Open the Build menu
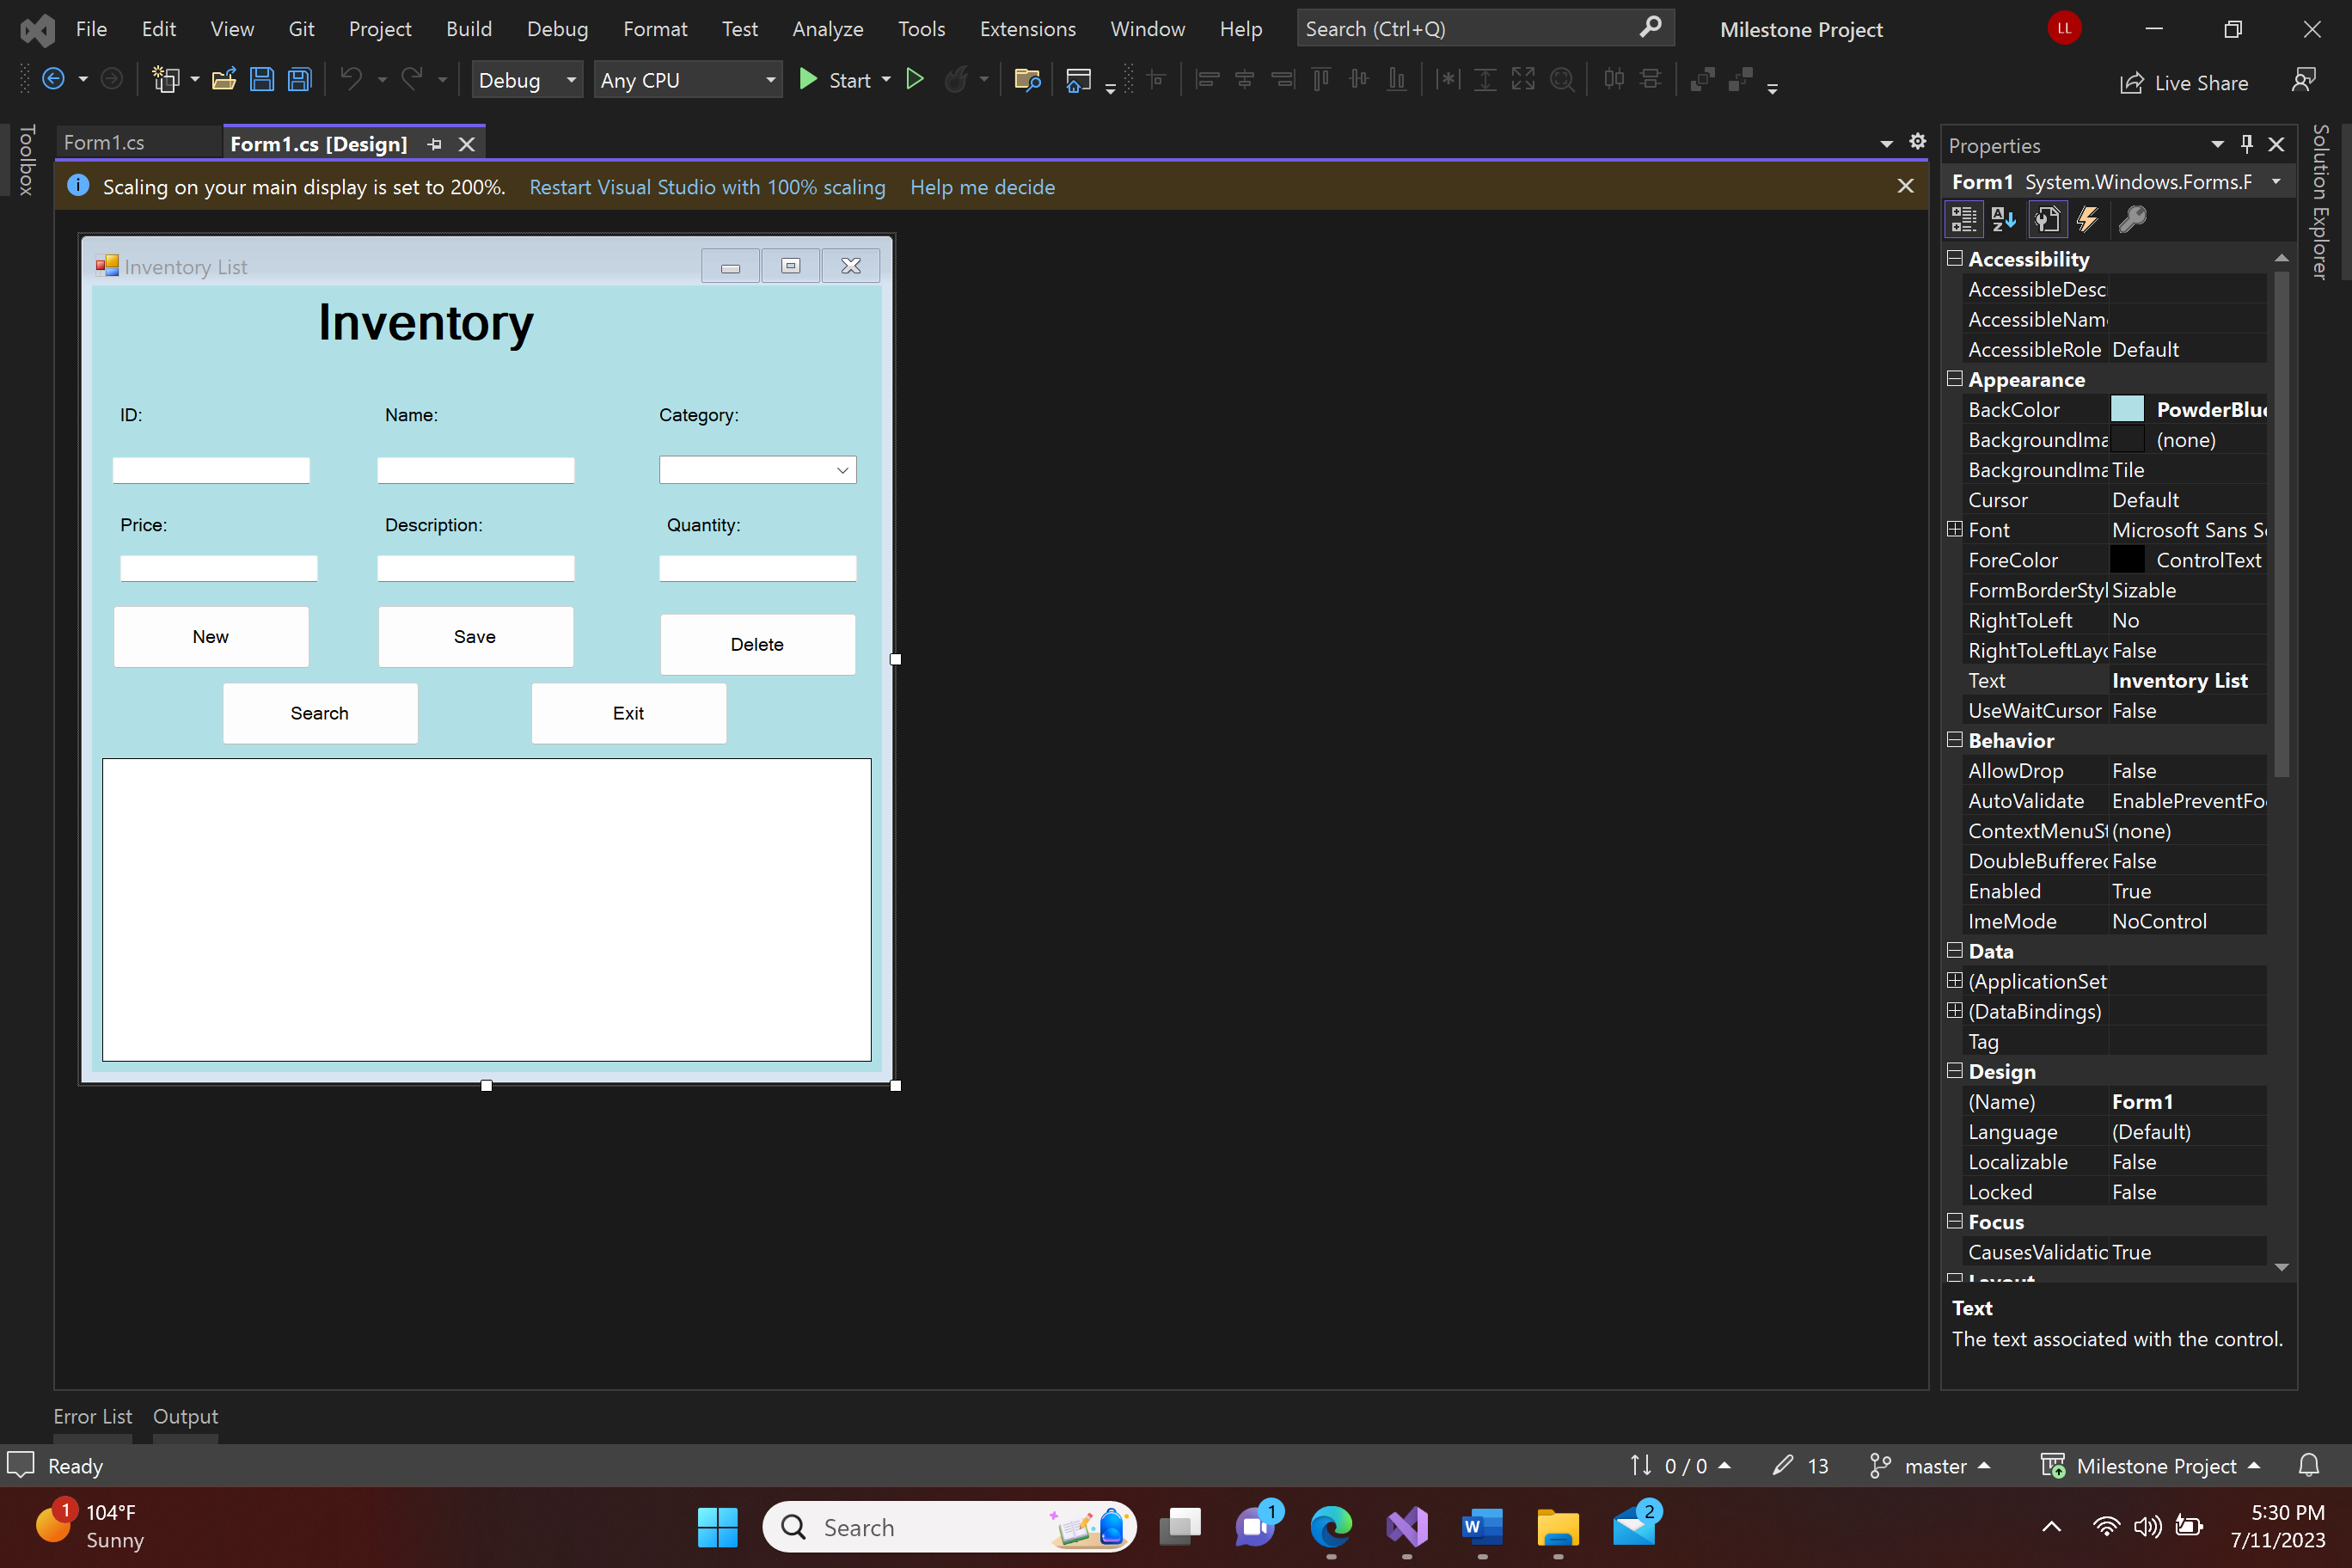This screenshot has width=2352, height=1568. 468,29
